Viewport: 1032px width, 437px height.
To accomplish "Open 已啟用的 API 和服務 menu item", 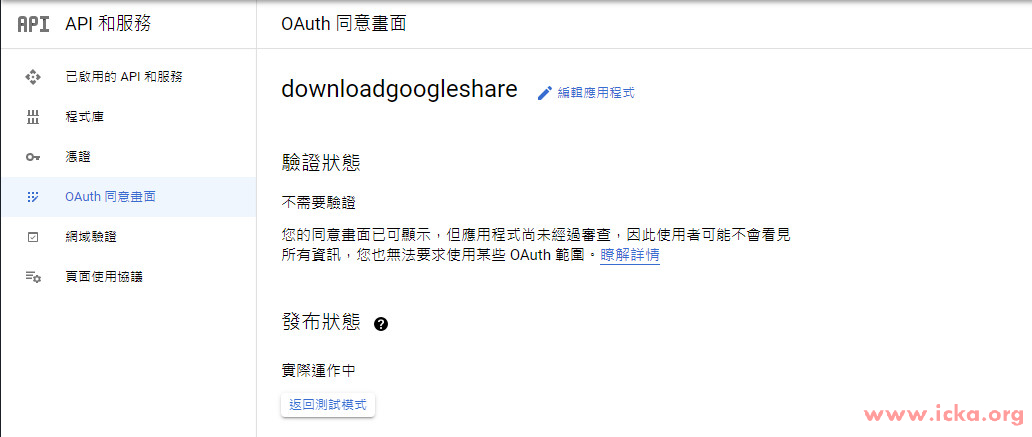I will (128, 77).
